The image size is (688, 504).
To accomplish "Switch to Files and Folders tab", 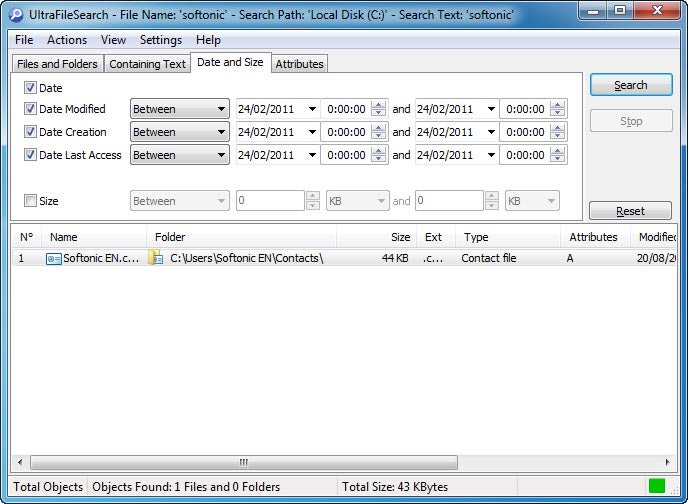I will point(57,64).
